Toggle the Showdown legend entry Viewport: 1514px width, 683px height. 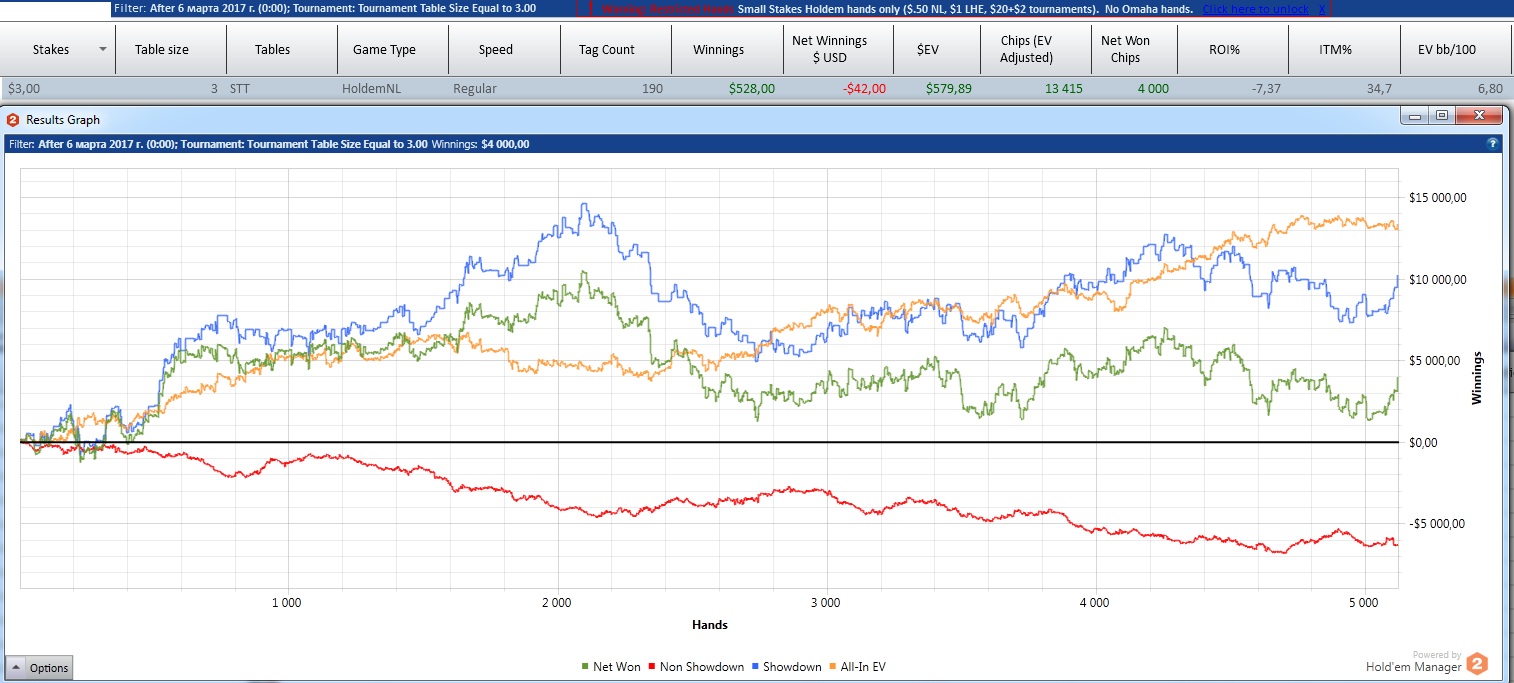click(x=789, y=667)
